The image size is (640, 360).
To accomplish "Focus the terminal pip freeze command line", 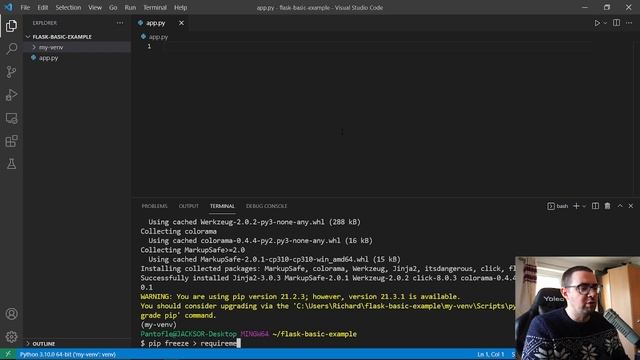I will [x=190, y=343].
